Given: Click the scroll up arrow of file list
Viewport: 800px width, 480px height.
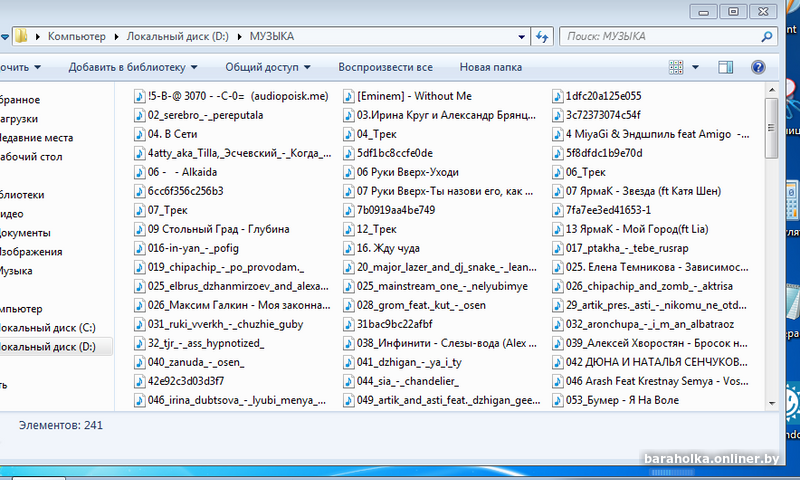Looking at the screenshot, I should click(771, 90).
